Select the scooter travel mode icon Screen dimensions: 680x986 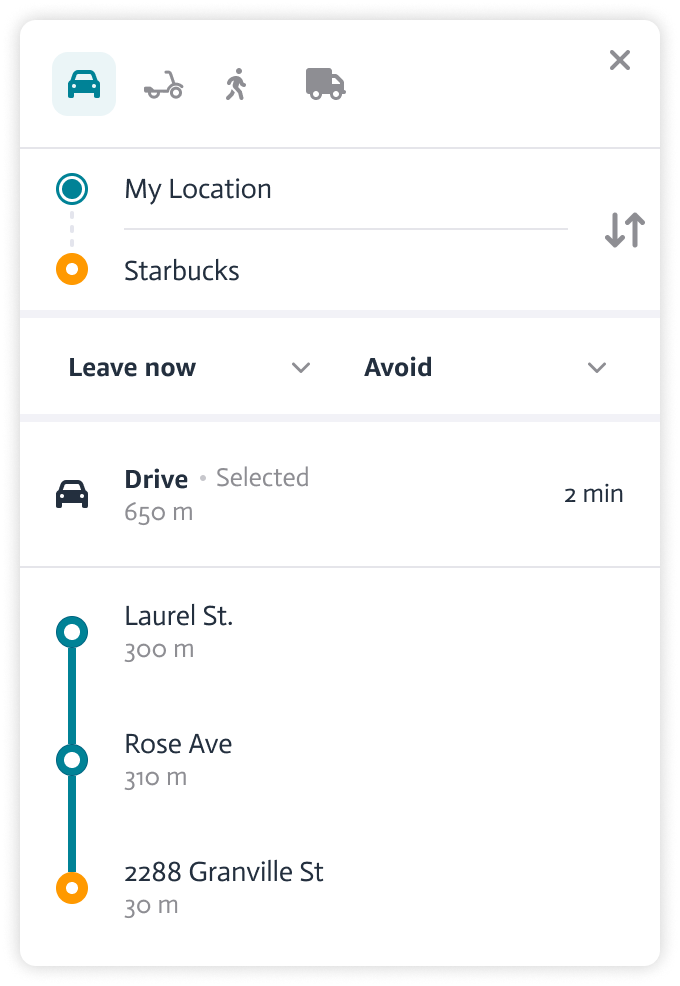163,84
